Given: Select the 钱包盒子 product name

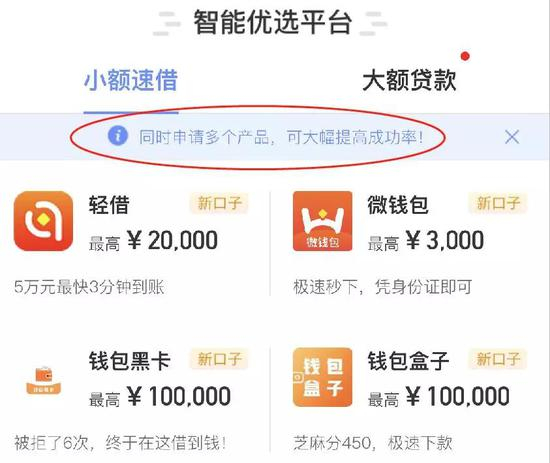Looking at the screenshot, I should [408, 361].
